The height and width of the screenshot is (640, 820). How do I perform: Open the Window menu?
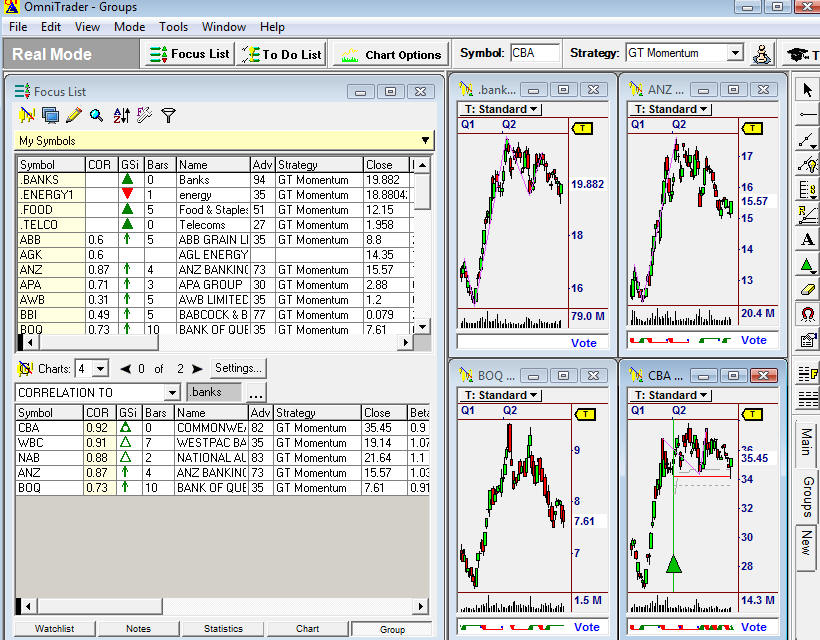(223, 27)
